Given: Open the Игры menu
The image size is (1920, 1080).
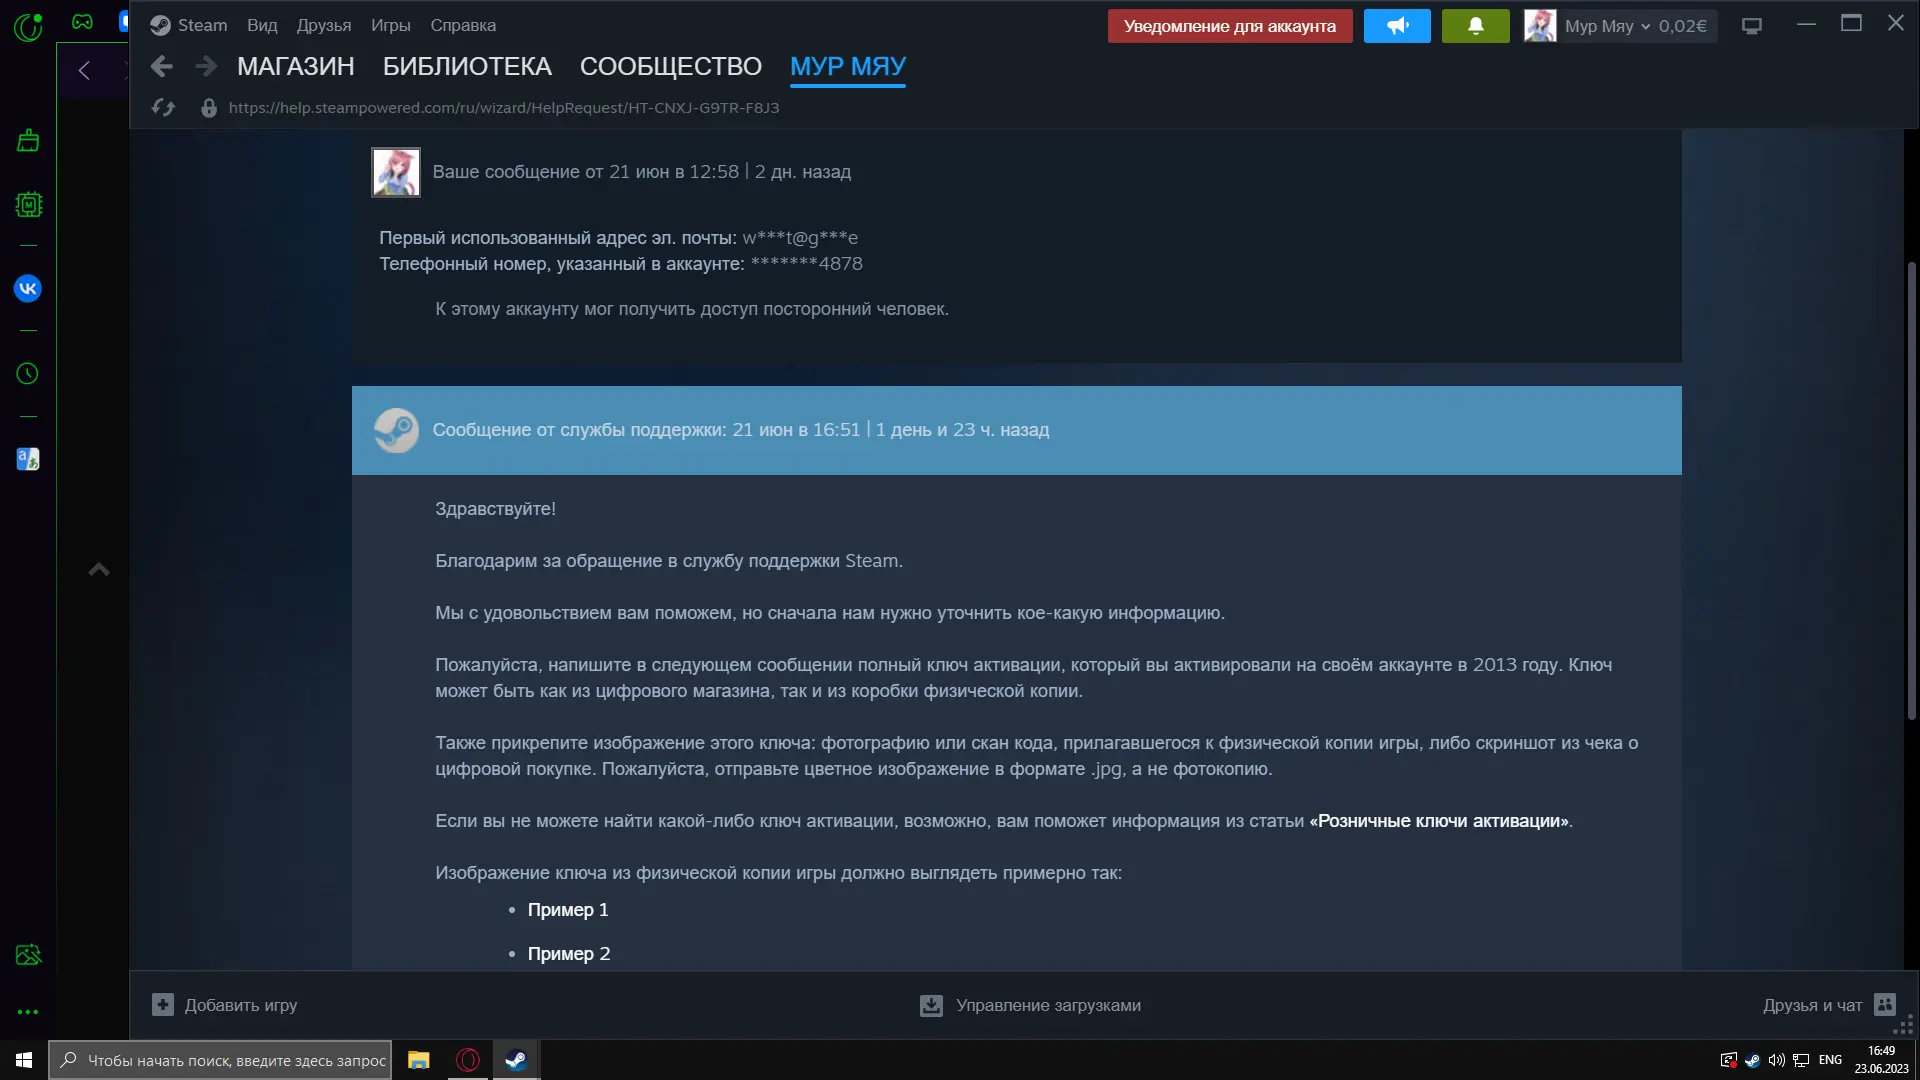Looking at the screenshot, I should point(391,25).
